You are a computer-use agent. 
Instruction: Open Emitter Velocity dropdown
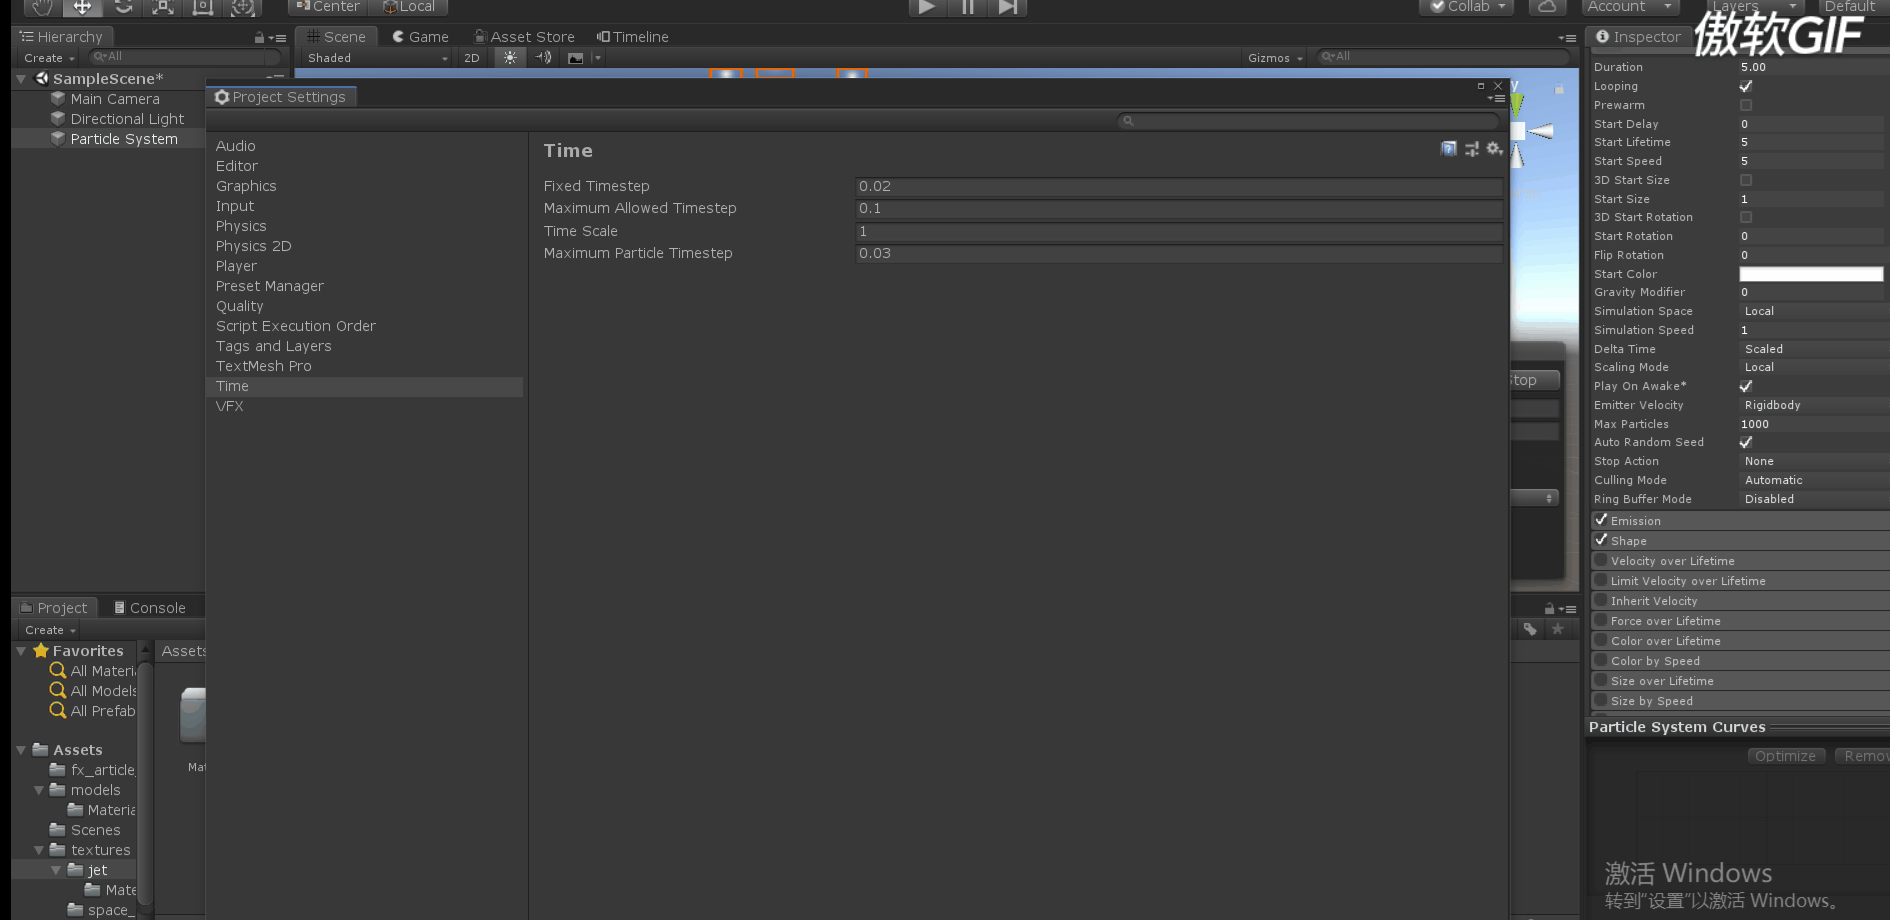point(1814,405)
